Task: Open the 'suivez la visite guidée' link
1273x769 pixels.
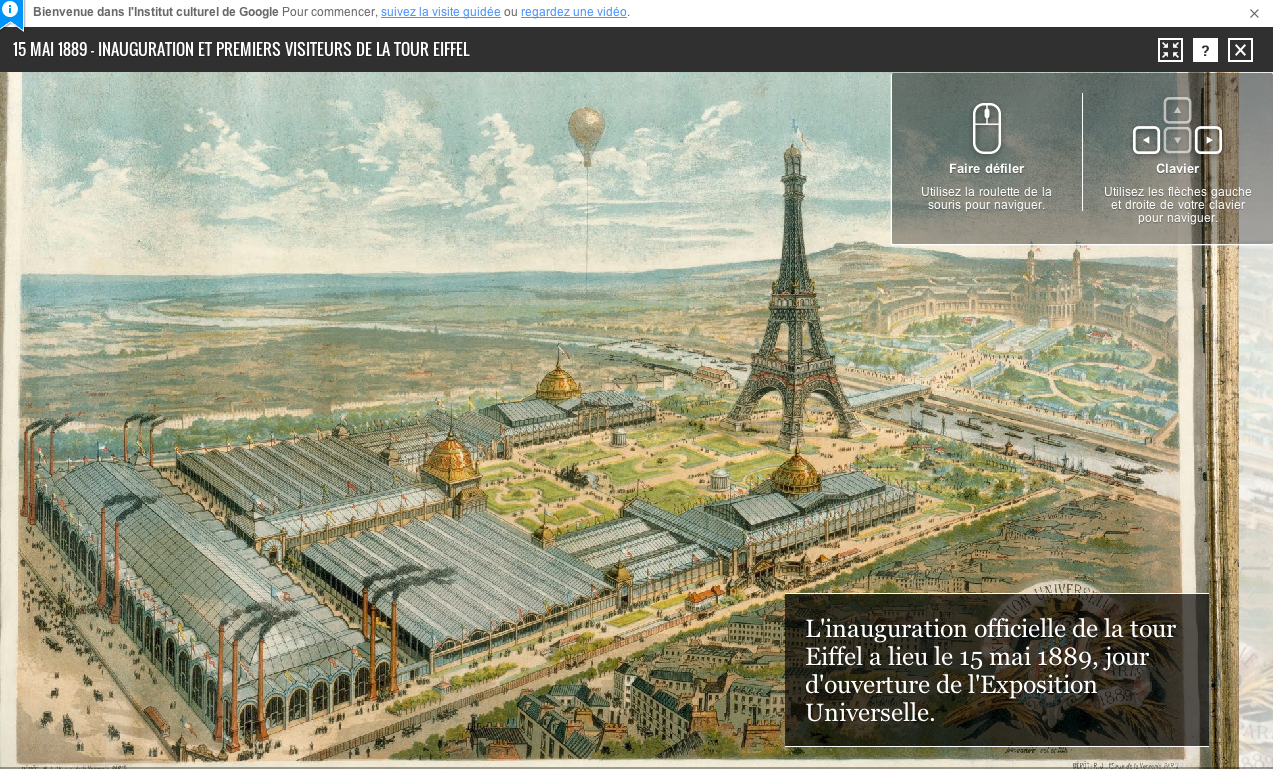Action: [440, 12]
